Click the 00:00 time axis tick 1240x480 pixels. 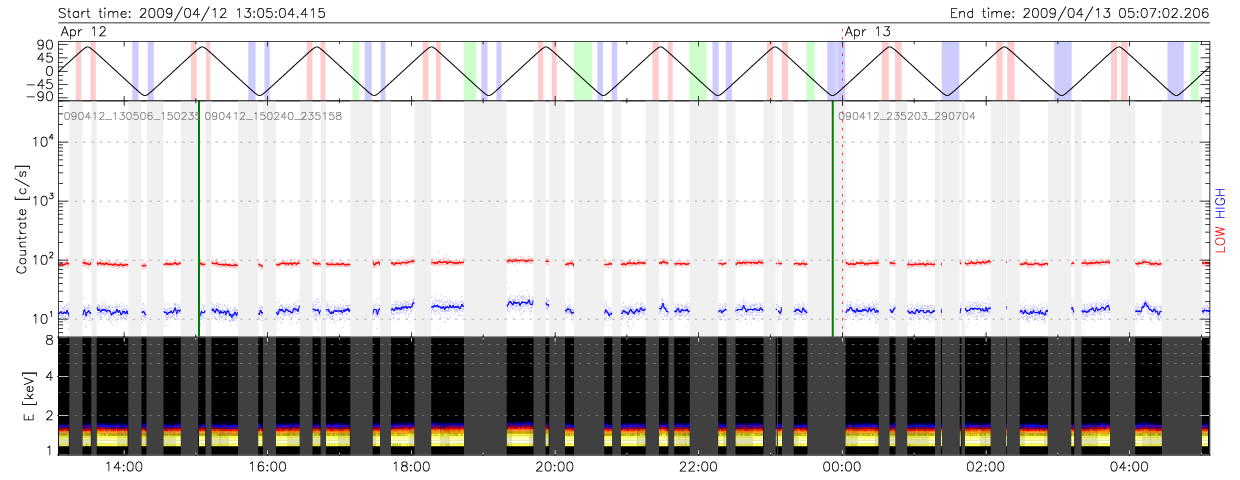click(842, 466)
